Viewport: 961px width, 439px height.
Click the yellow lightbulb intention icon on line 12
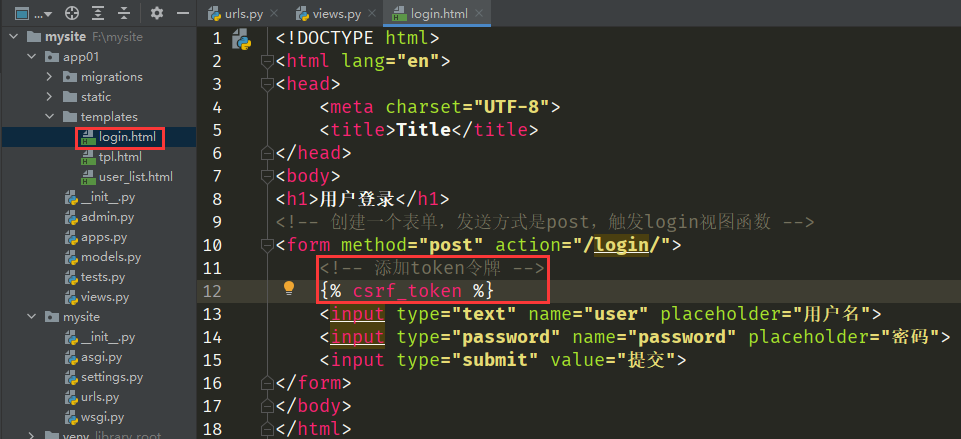[x=289, y=290]
